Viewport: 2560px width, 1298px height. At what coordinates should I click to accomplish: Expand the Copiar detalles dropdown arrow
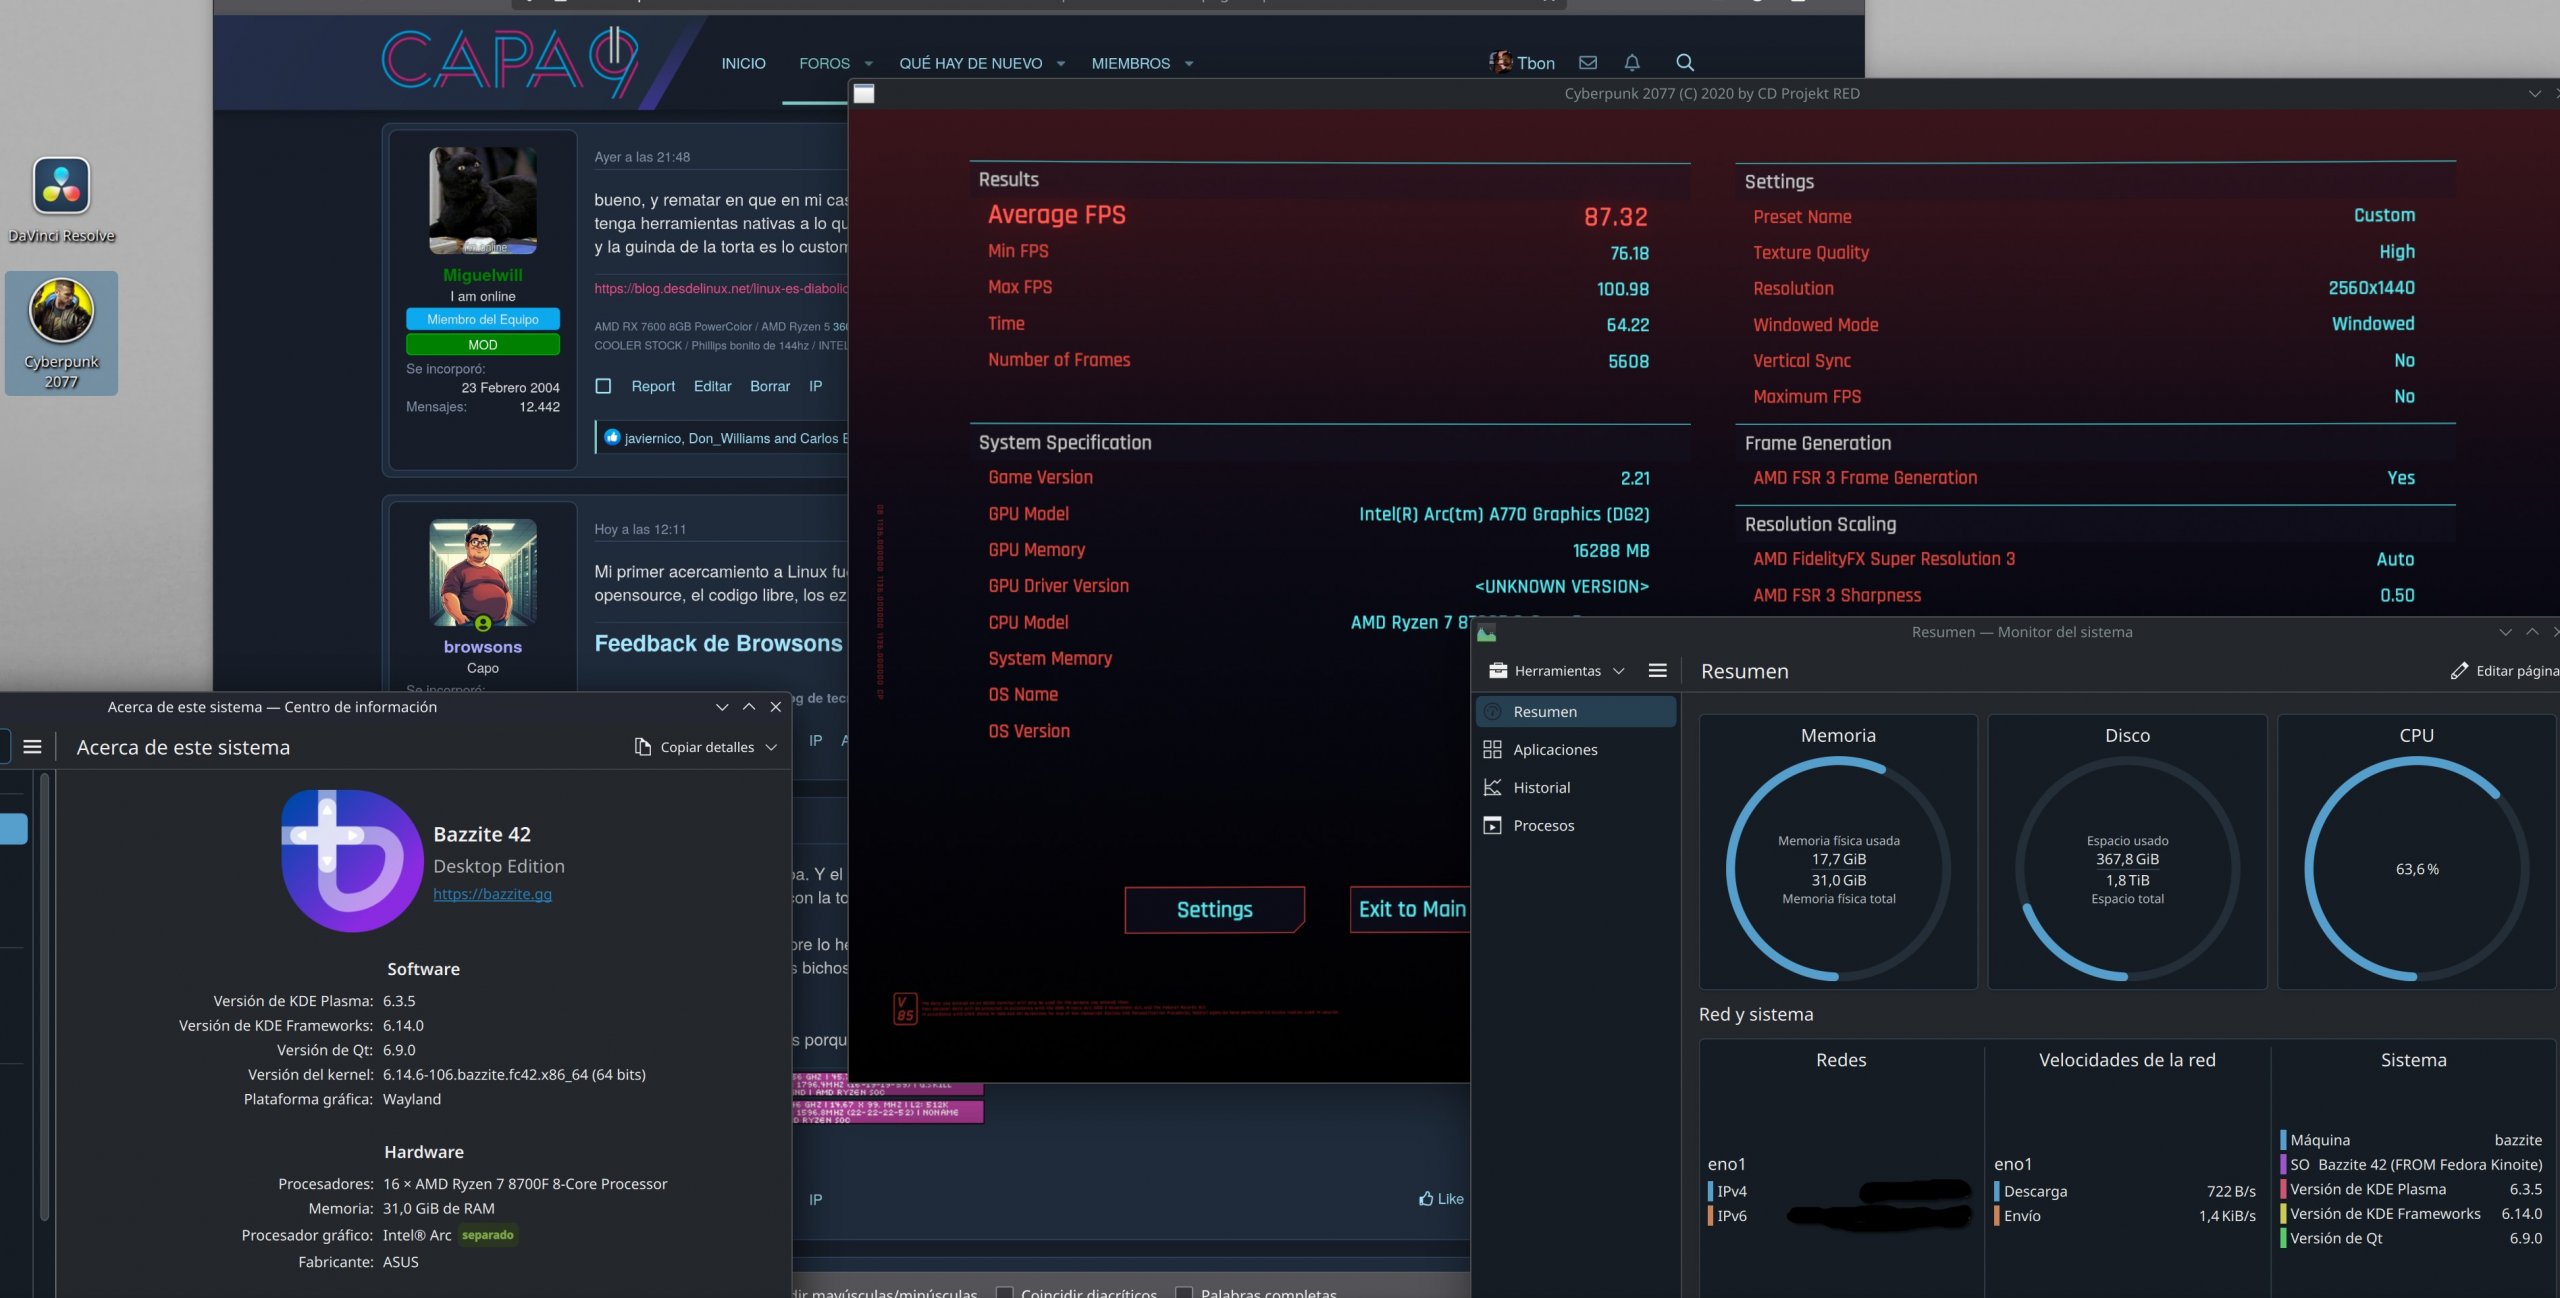(771, 747)
